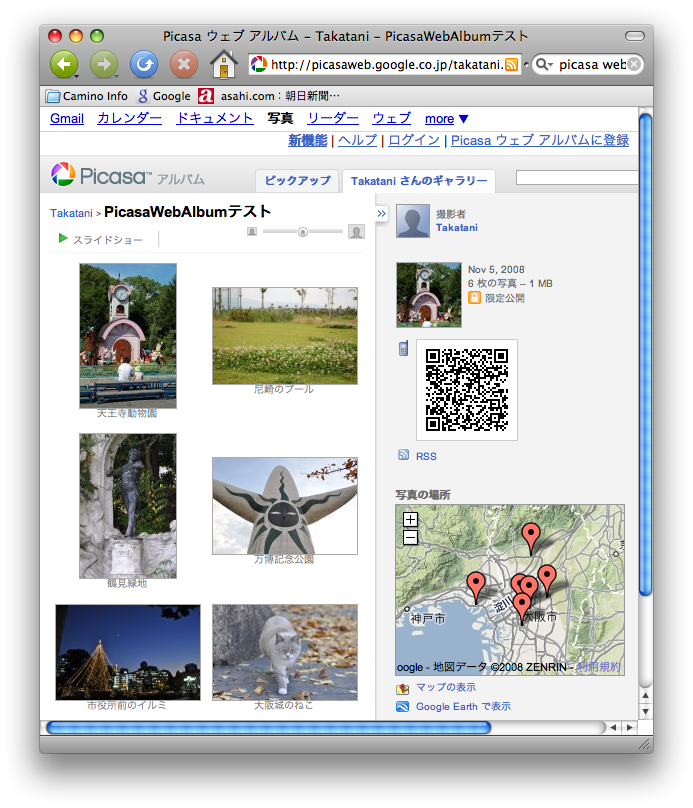This screenshot has height=808, width=693.
Task: Open ヘルプ link
Action: (358, 140)
